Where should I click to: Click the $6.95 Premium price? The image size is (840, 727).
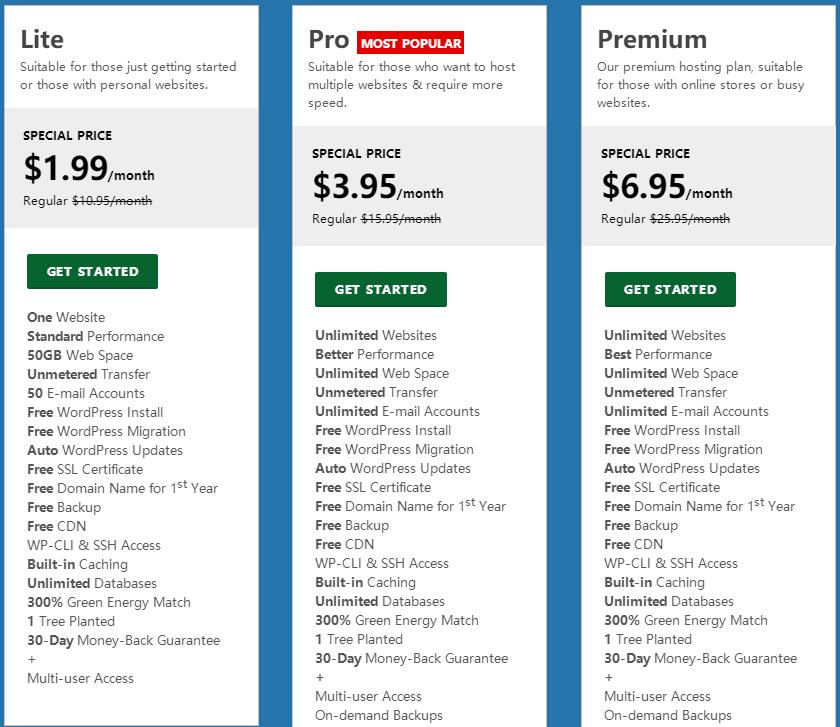click(x=643, y=186)
